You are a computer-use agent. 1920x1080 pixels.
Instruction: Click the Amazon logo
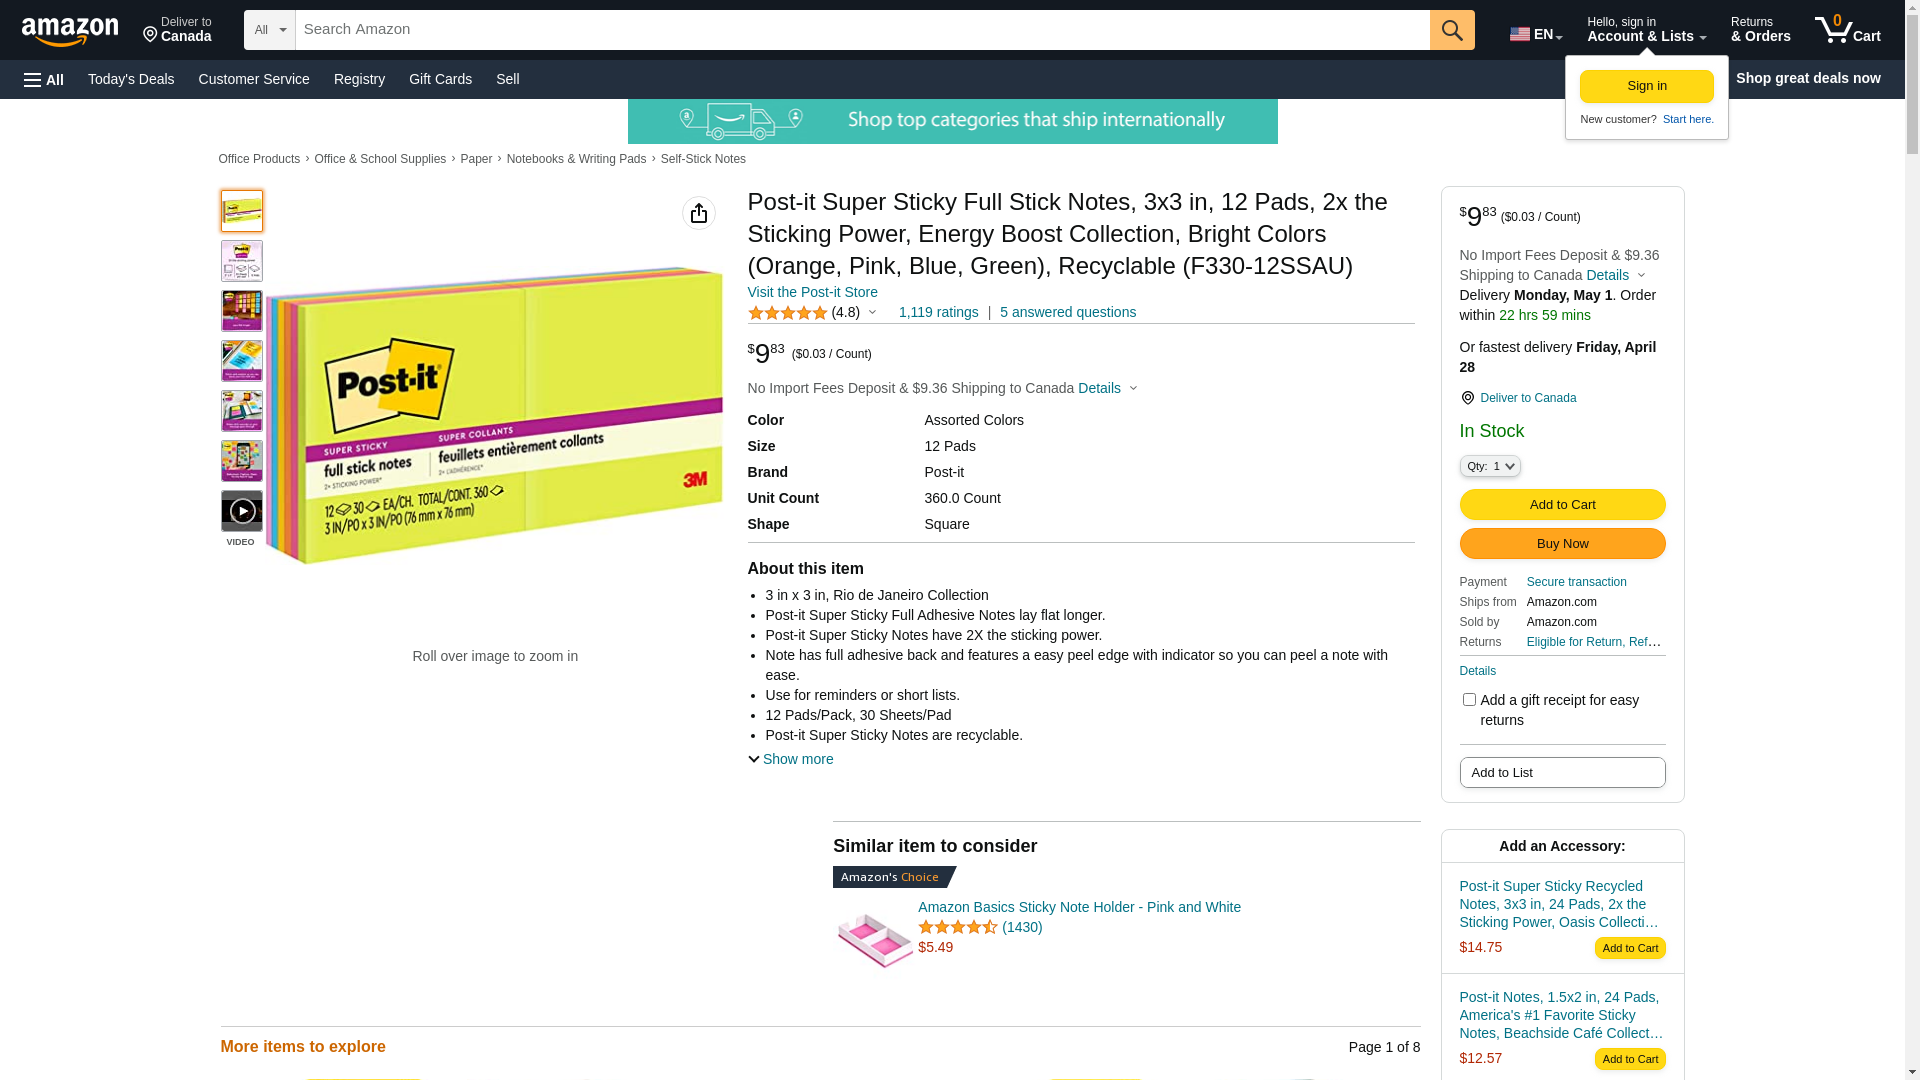[x=70, y=31]
